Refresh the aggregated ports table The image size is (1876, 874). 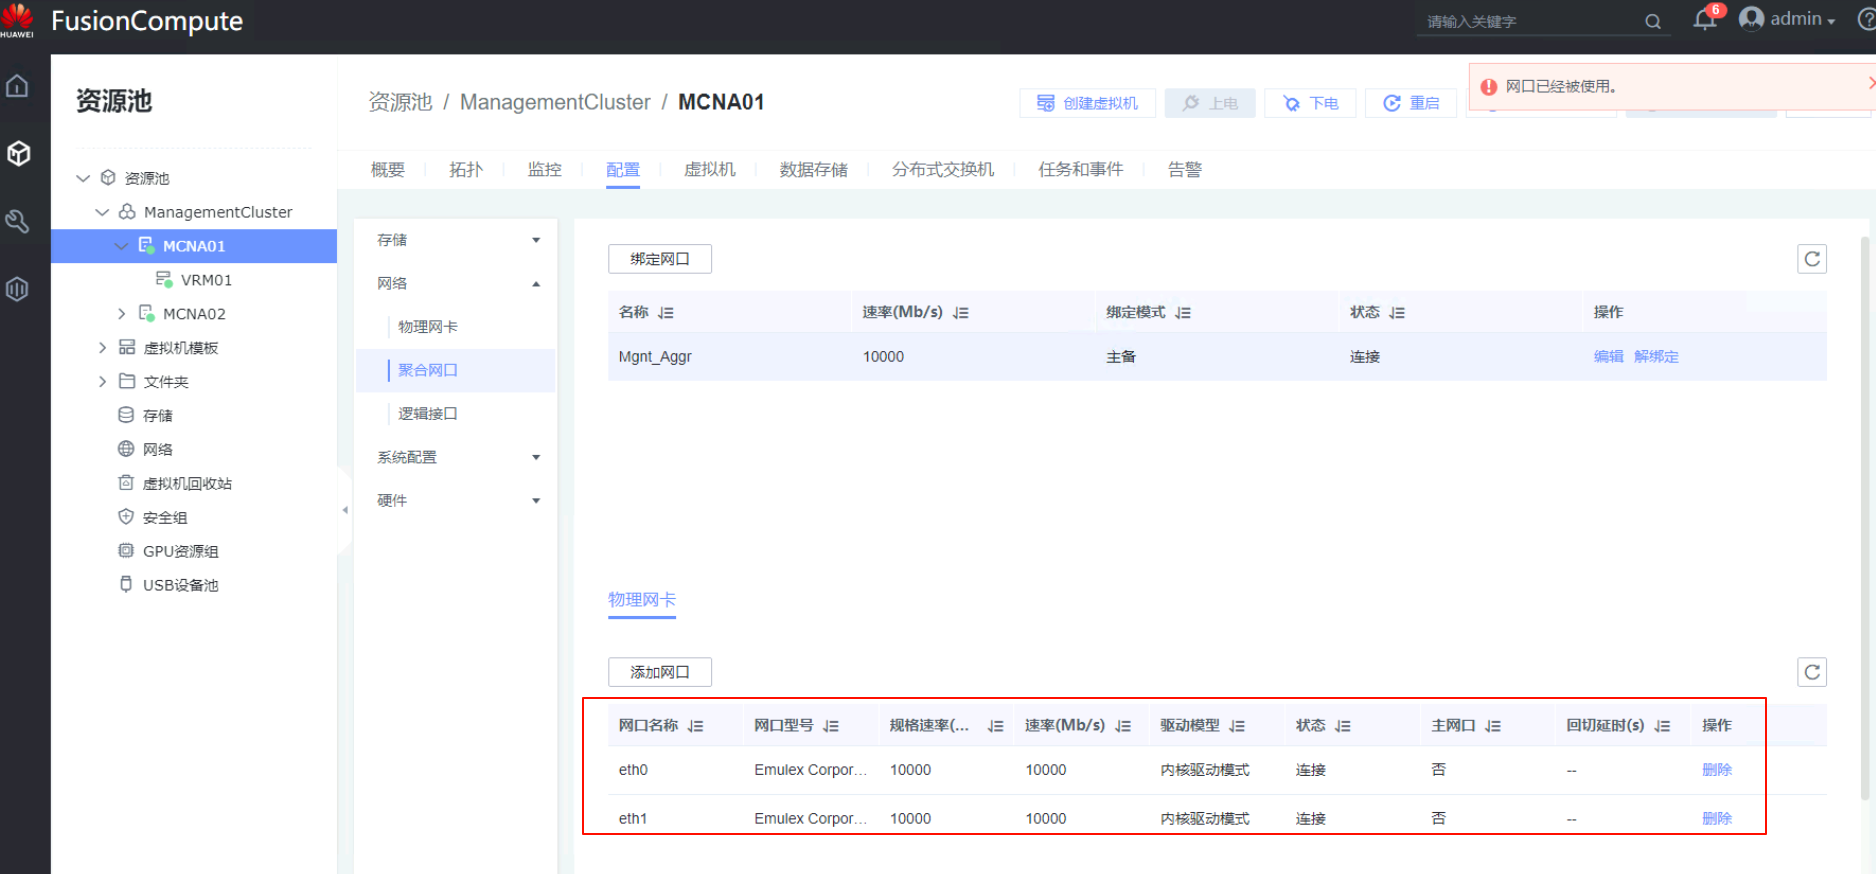tap(1811, 259)
